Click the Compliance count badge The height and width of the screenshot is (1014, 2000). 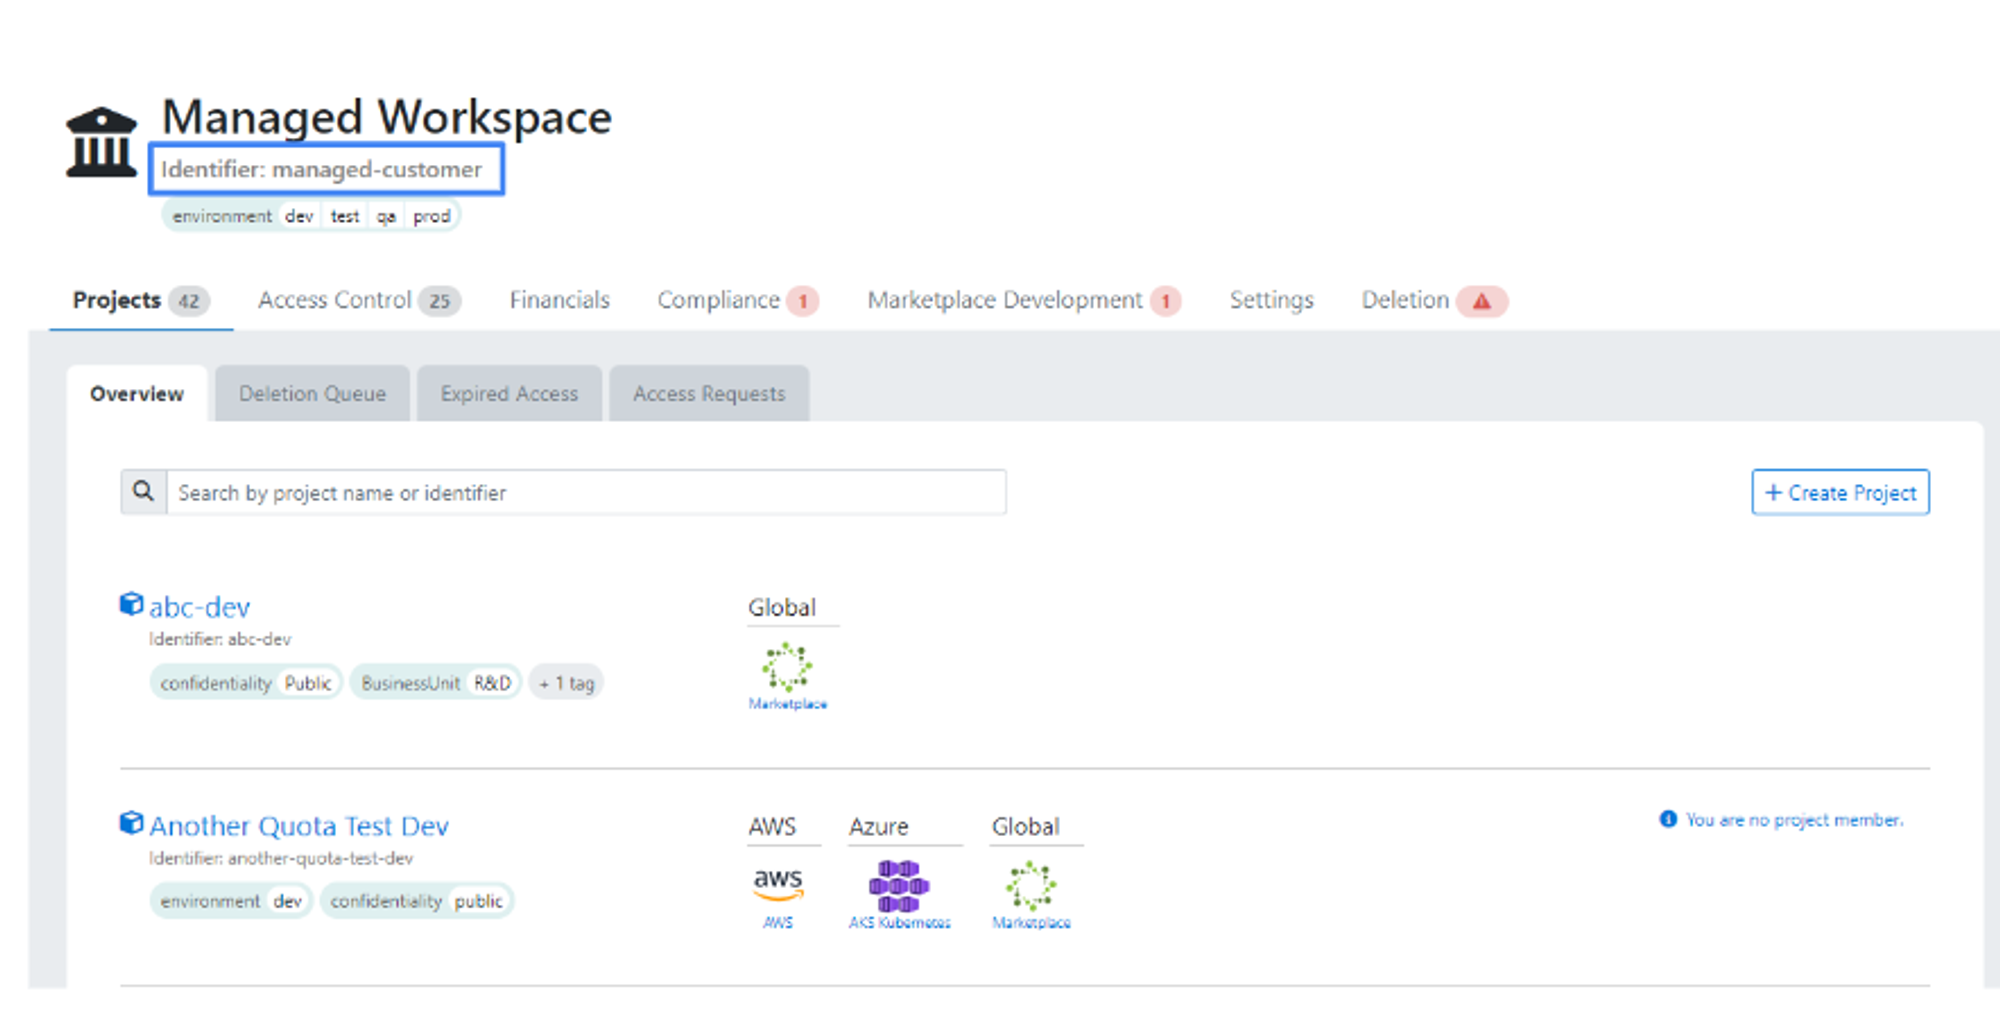pyautogui.click(x=802, y=301)
